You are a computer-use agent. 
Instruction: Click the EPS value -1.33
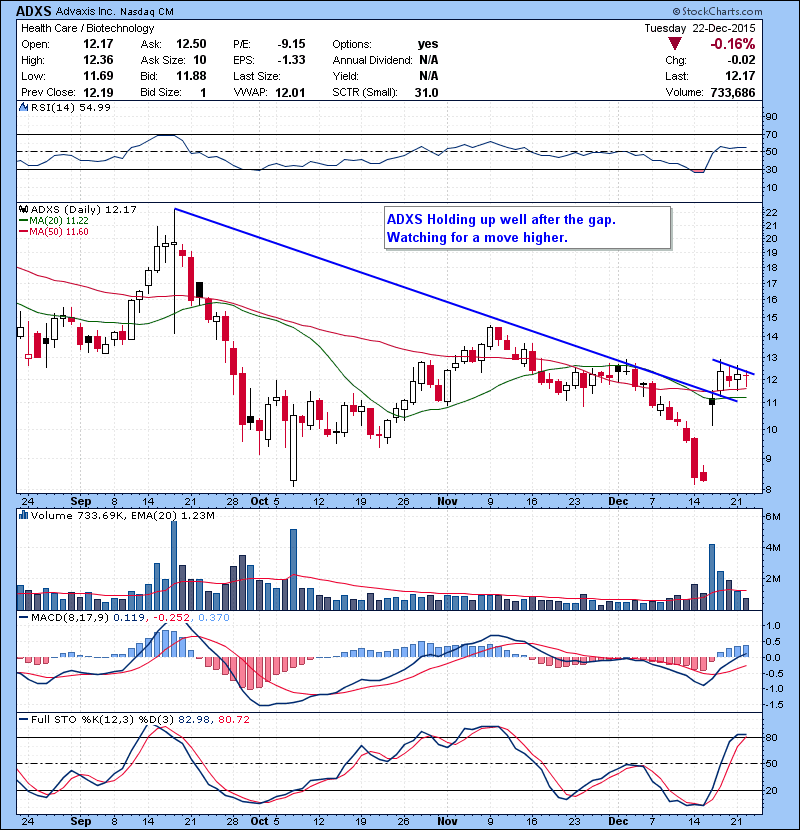point(291,60)
